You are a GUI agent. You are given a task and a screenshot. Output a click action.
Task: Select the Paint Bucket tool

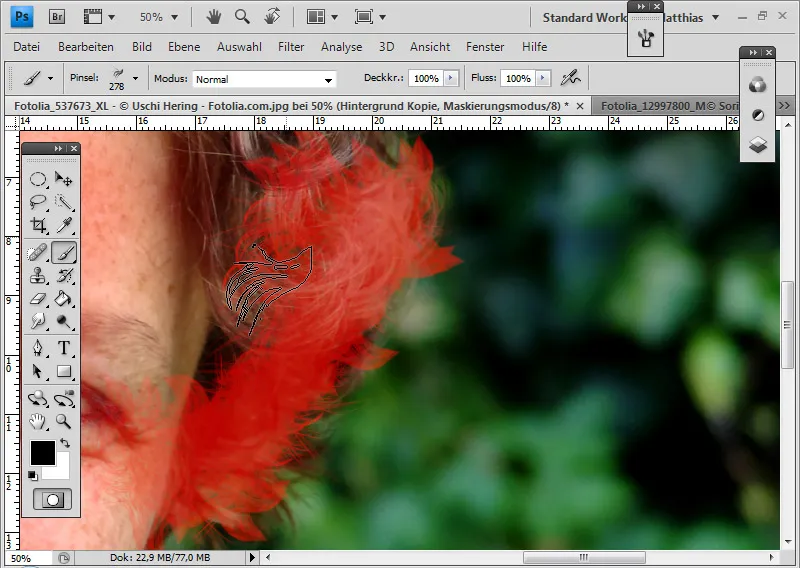tap(64, 299)
